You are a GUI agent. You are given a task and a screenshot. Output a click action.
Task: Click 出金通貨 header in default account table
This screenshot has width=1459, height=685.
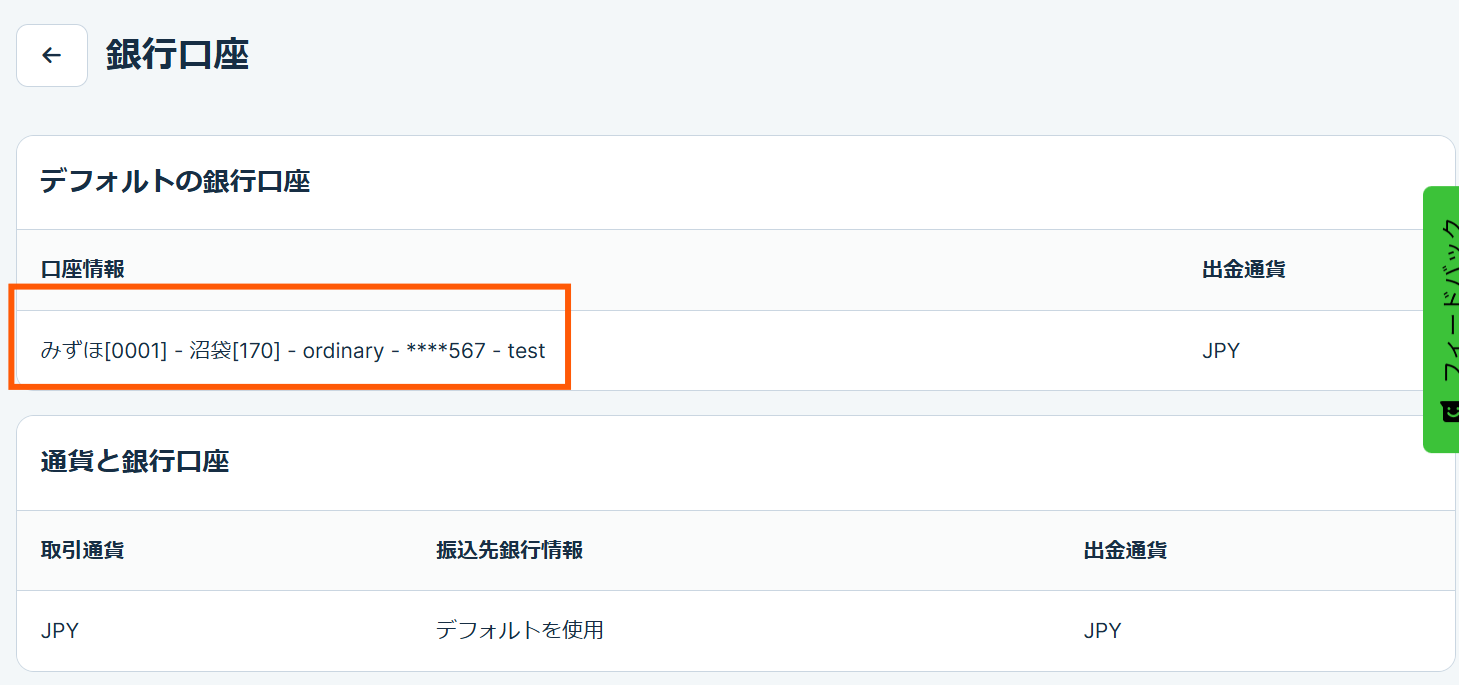click(x=1243, y=270)
